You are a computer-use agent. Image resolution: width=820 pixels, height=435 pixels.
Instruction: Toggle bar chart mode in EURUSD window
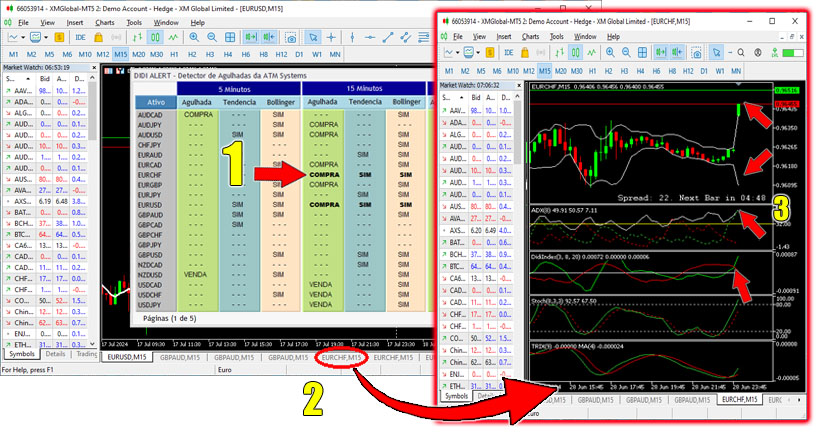(x=137, y=37)
